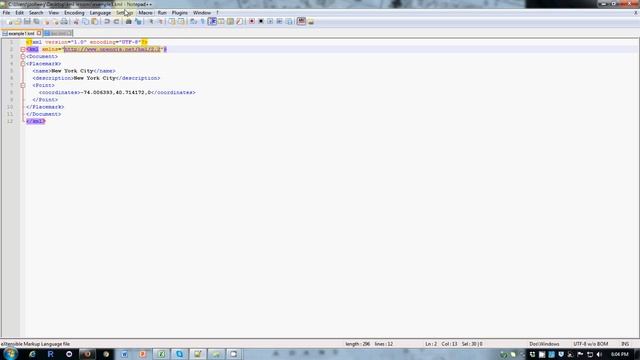640x360 pixels.
Task: Toggle INS overtype mode in status bar
Action: 625,344
